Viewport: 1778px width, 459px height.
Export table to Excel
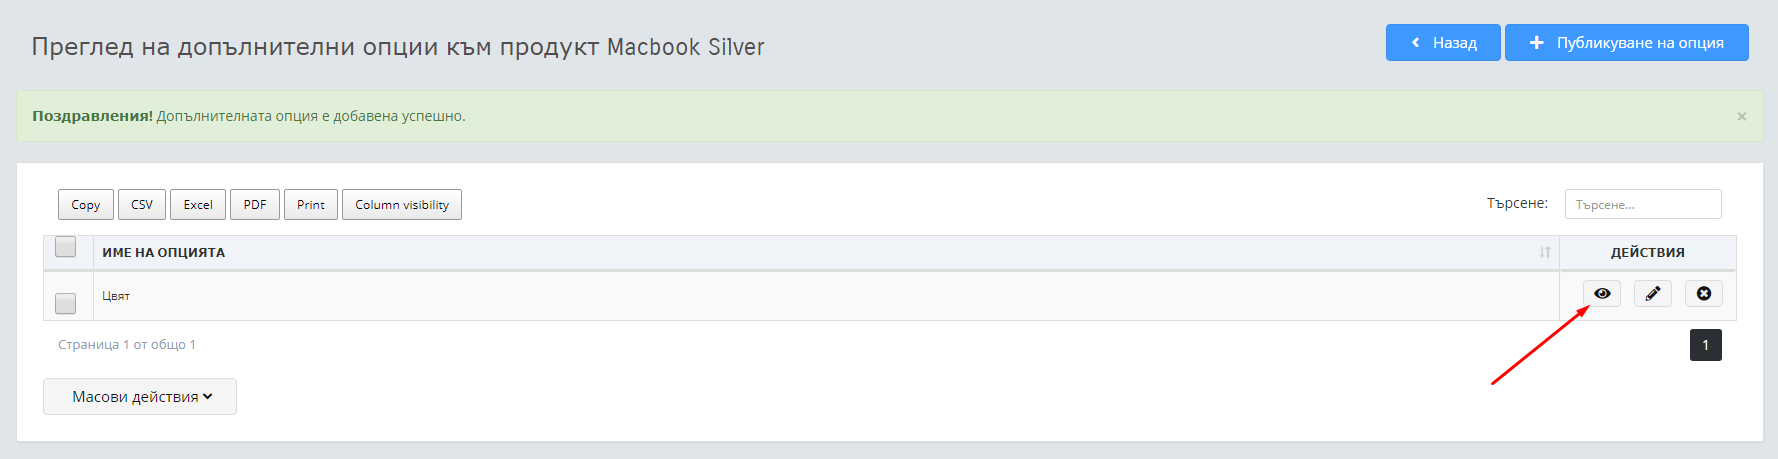[x=198, y=204]
